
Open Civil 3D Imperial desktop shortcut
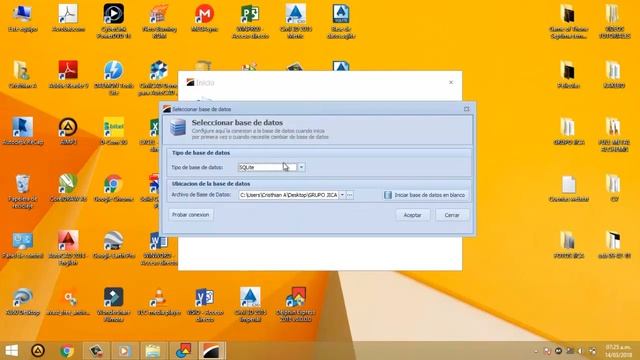250,304
